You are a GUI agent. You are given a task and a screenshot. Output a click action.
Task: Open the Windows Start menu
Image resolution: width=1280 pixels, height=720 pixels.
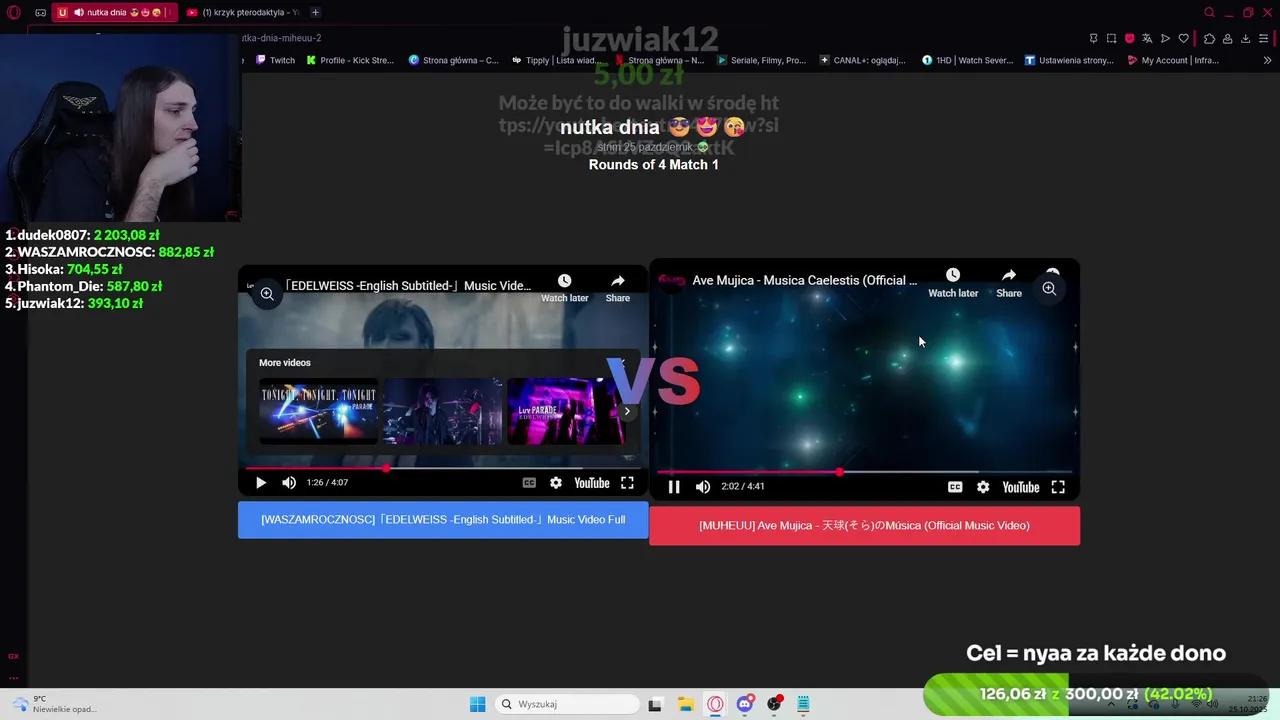(x=478, y=704)
